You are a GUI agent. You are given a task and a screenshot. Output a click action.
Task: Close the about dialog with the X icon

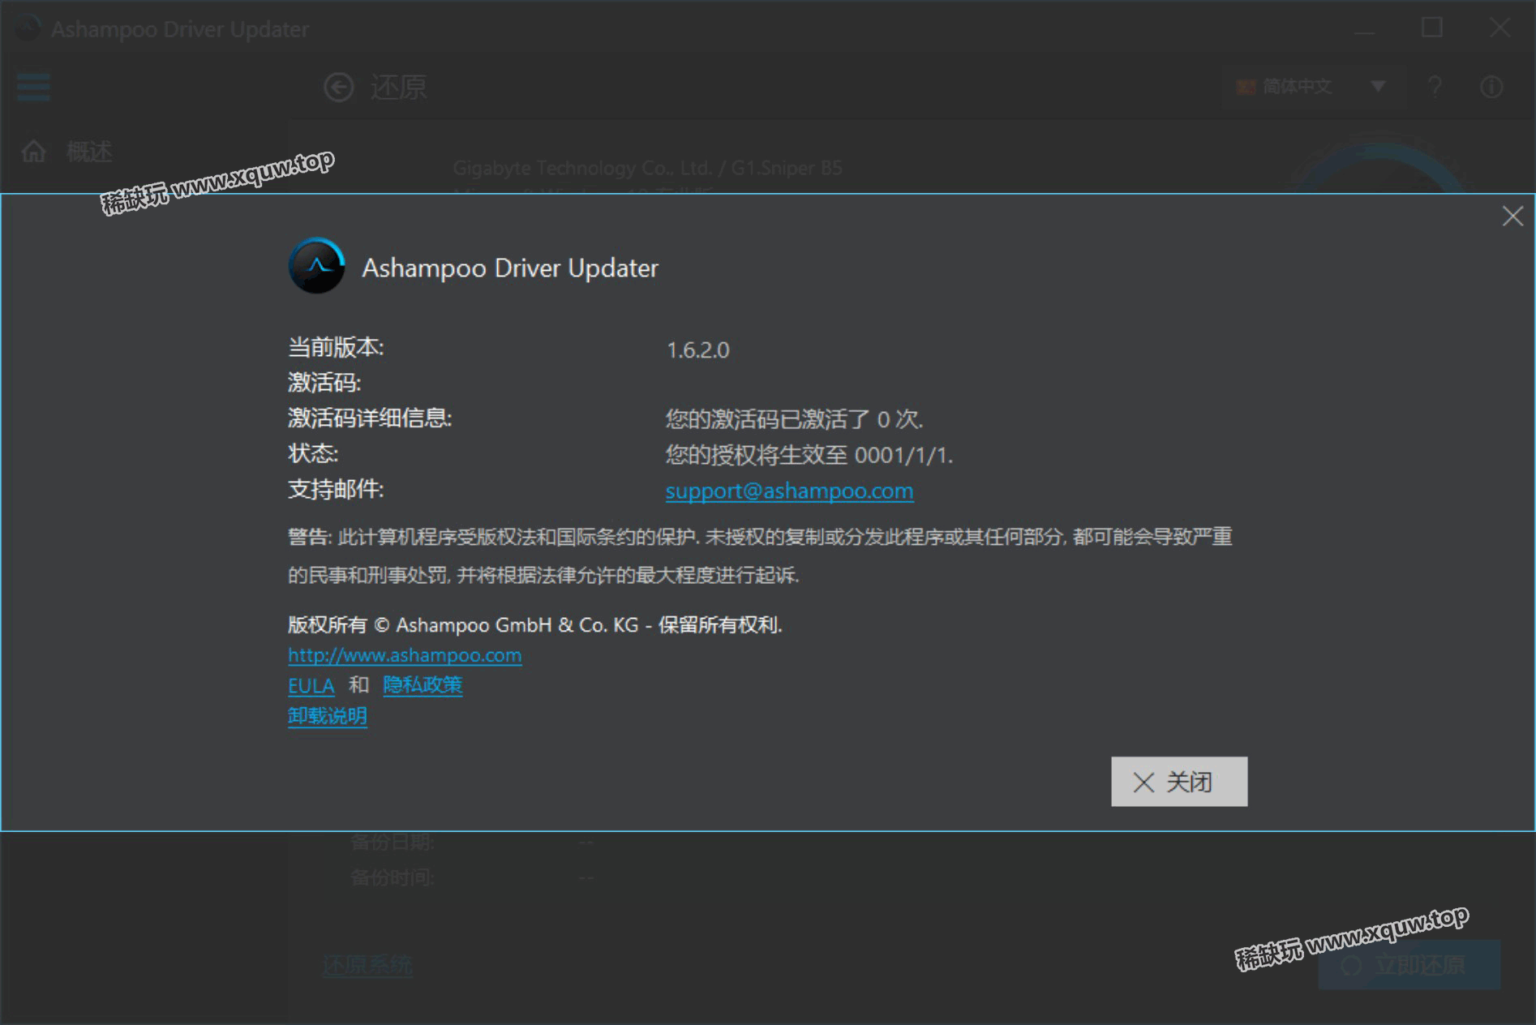click(1512, 216)
